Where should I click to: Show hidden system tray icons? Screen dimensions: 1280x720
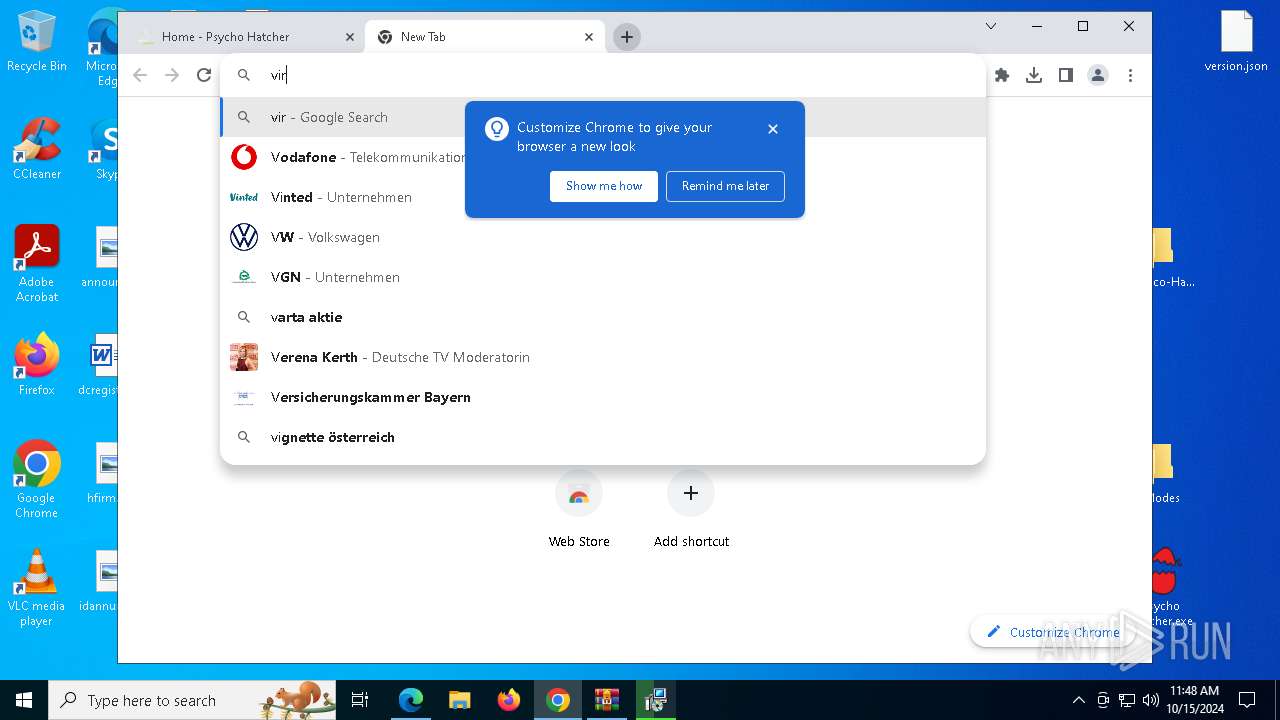(x=1078, y=700)
